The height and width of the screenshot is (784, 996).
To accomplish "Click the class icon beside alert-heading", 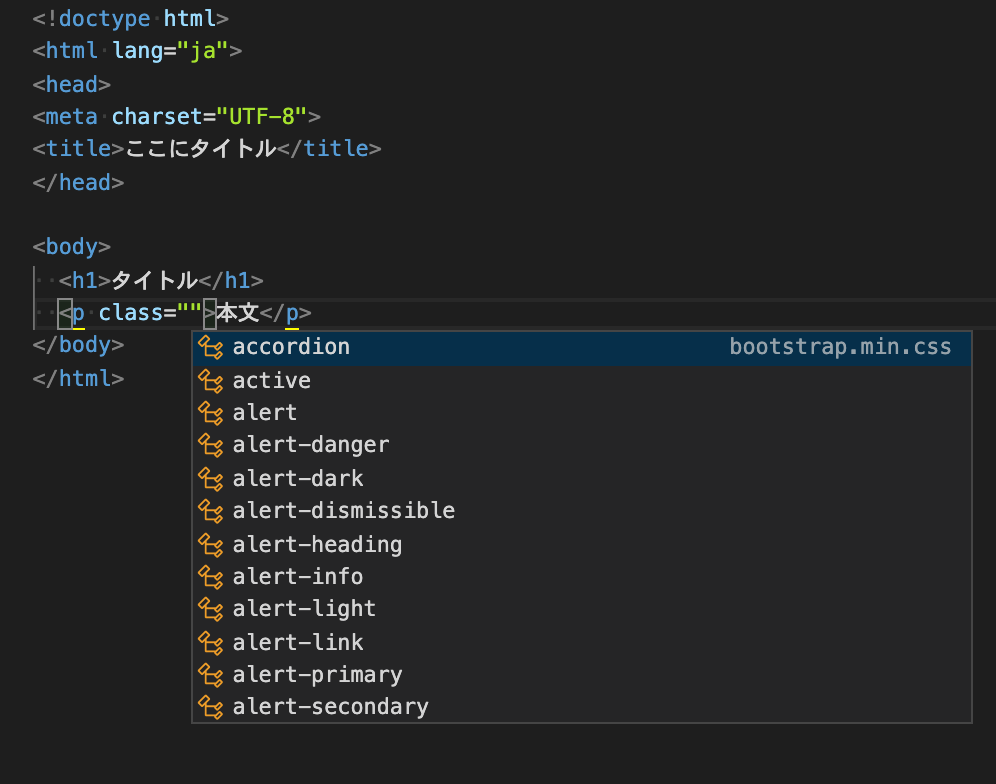I will pyautogui.click(x=211, y=543).
